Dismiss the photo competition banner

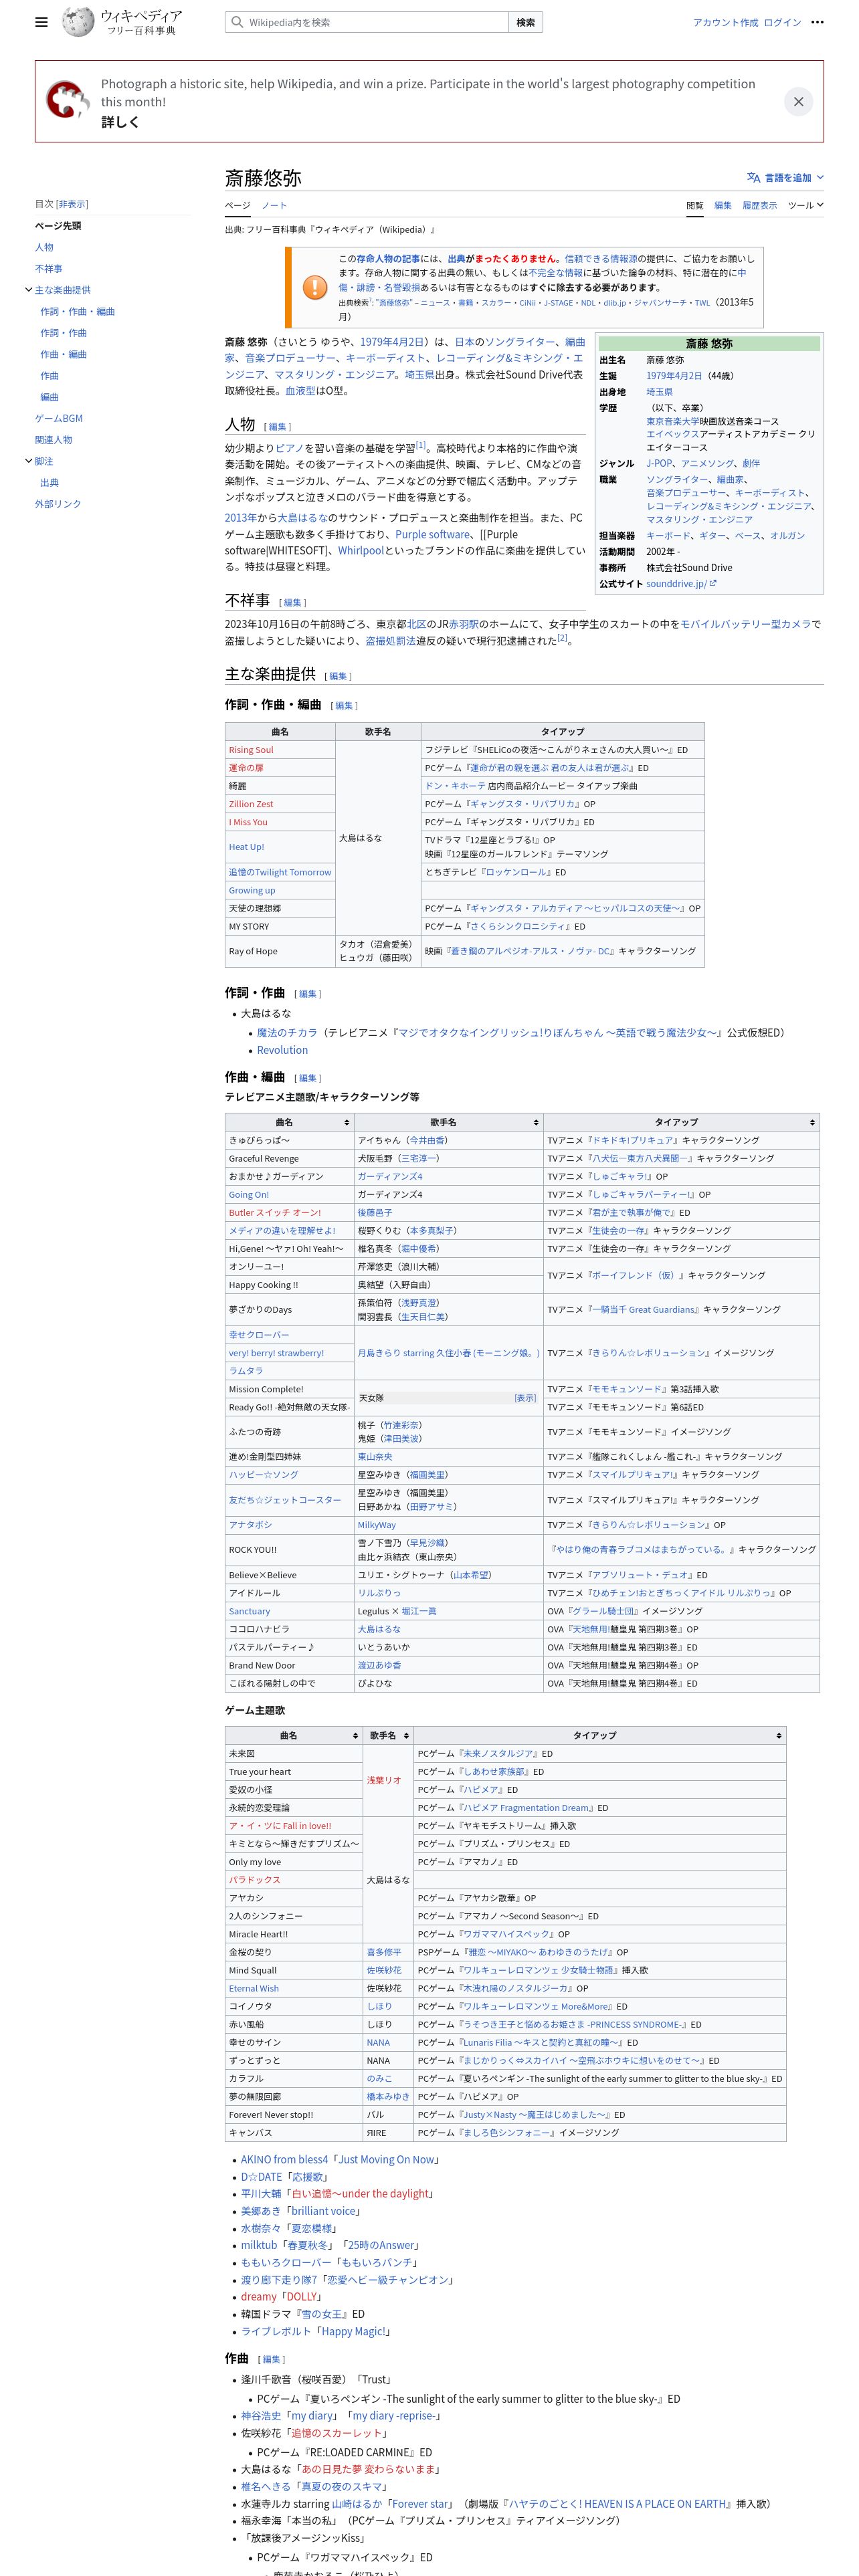tap(798, 101)
